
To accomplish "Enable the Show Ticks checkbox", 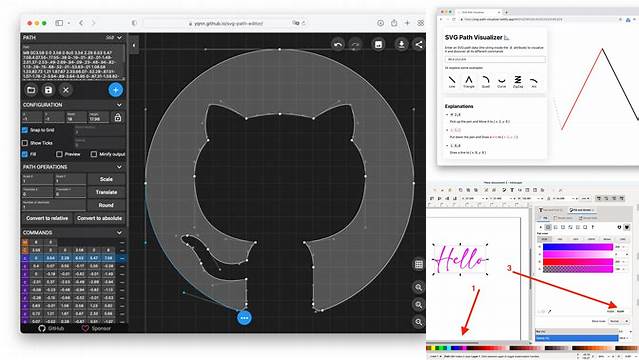I will (25, 143).
